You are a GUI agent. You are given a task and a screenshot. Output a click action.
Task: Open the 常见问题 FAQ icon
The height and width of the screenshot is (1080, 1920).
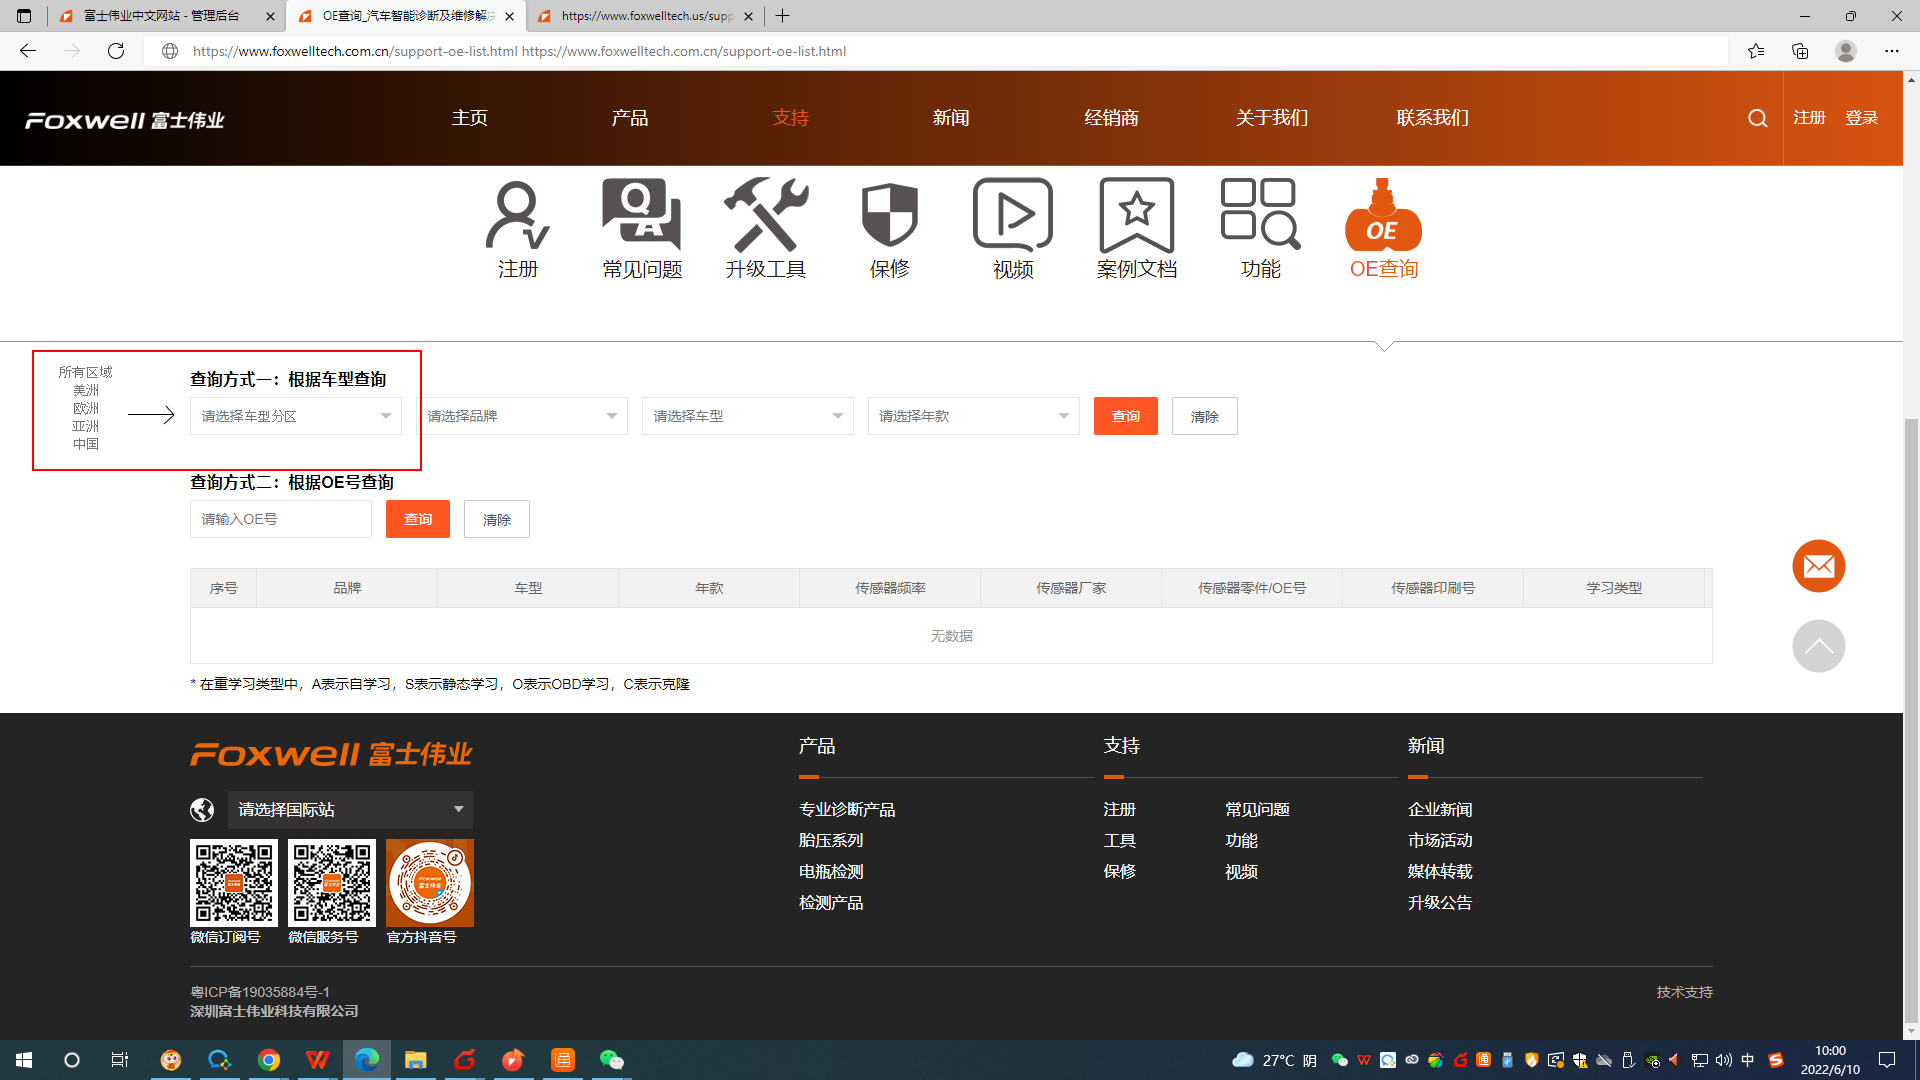click(x=641, y=216)
